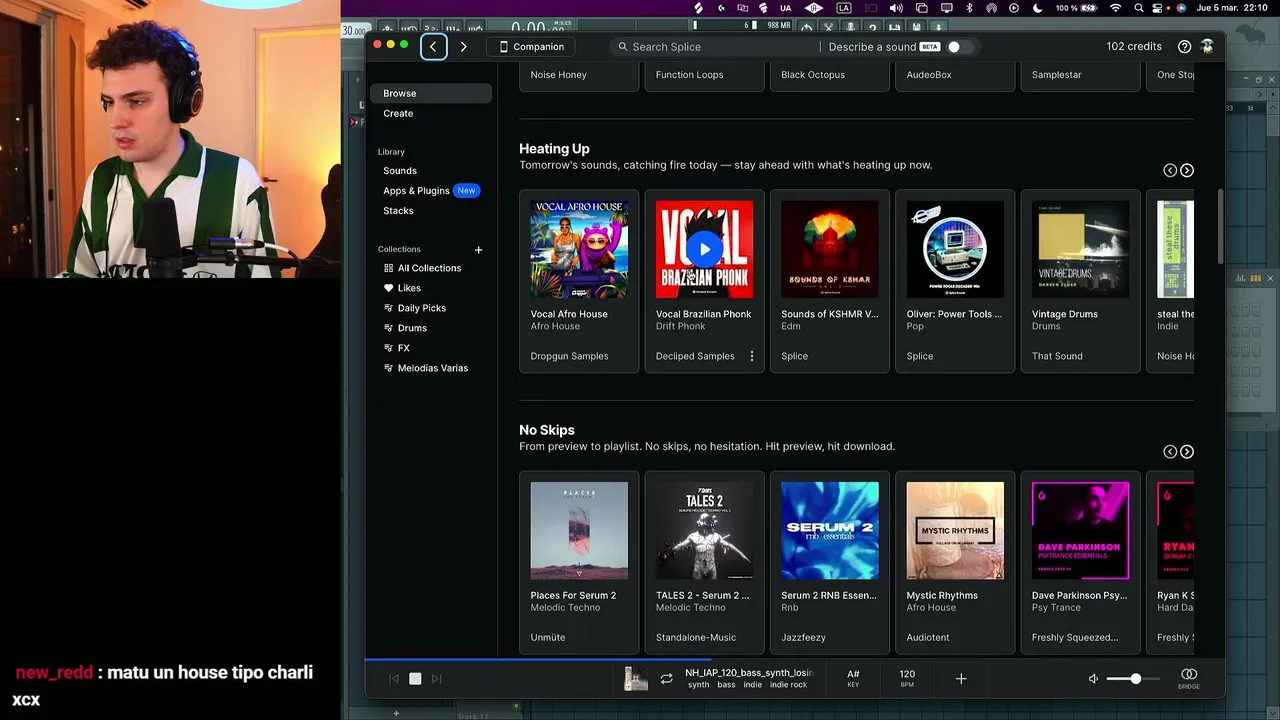Screen dimensions: 1280x720
Task: Add current sample with the plus icon
Action: point(961,679)
